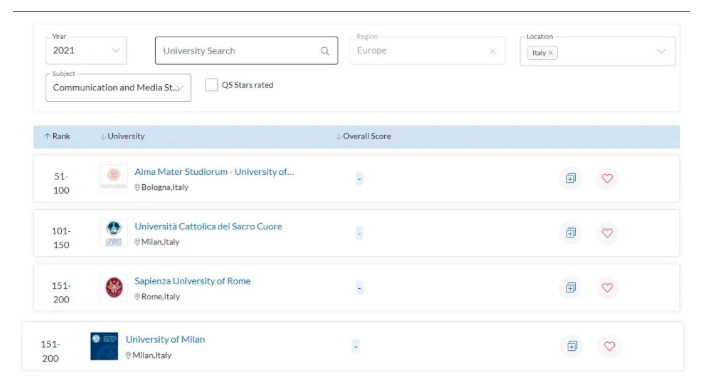This screenshot has height=386, width=702.
Task: Add University of Milan to comparison
Action: [572, 346]
